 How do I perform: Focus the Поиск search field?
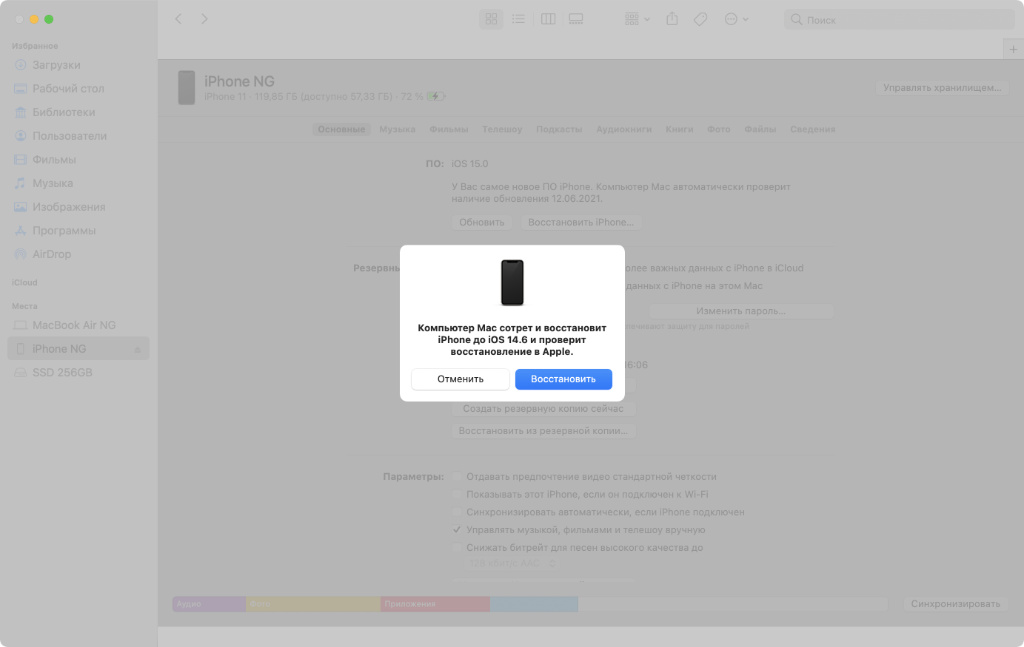(x=899, y=20)
